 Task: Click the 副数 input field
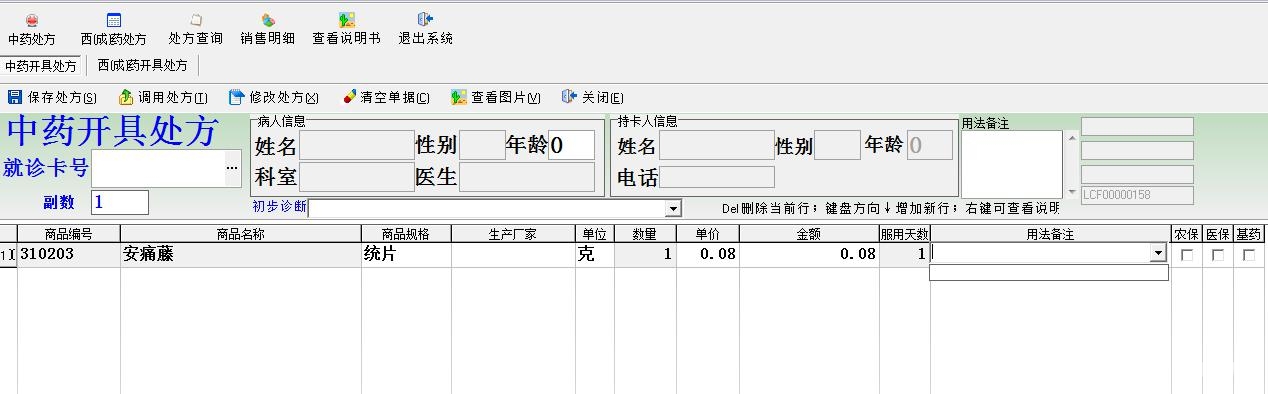click(x=120, y=202)
